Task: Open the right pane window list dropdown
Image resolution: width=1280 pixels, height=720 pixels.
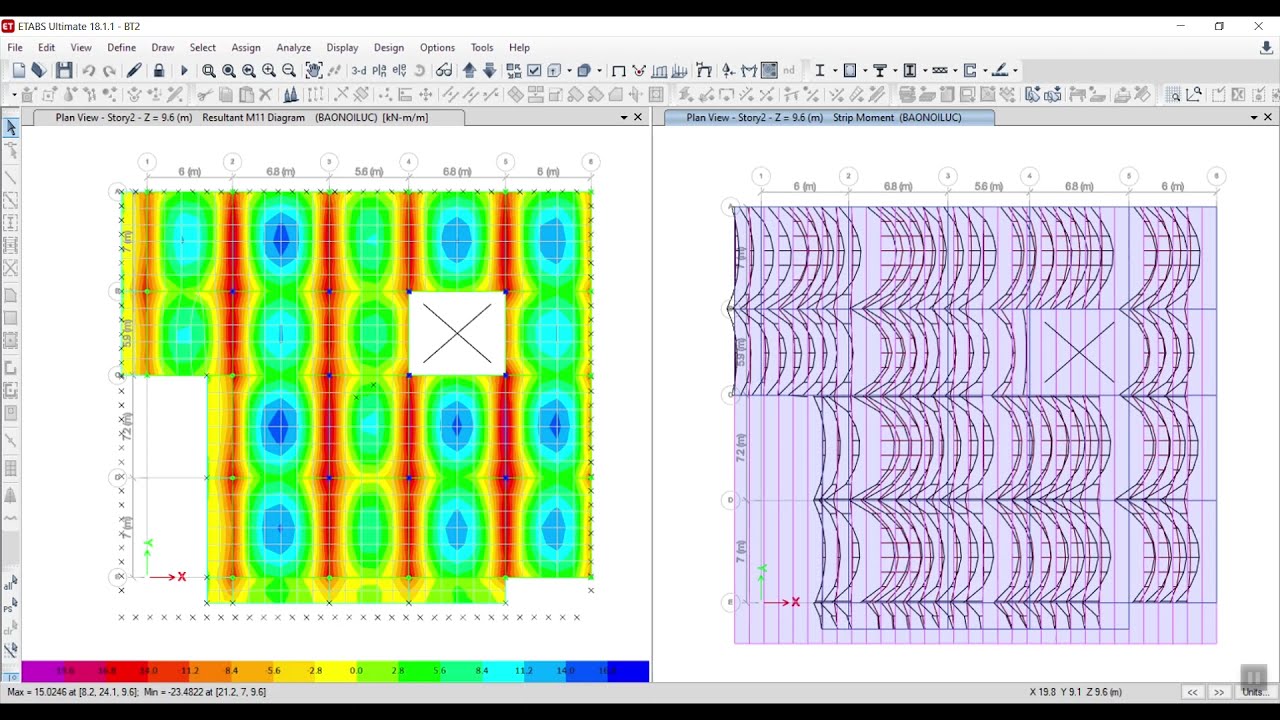Action: pos(1254,117)
